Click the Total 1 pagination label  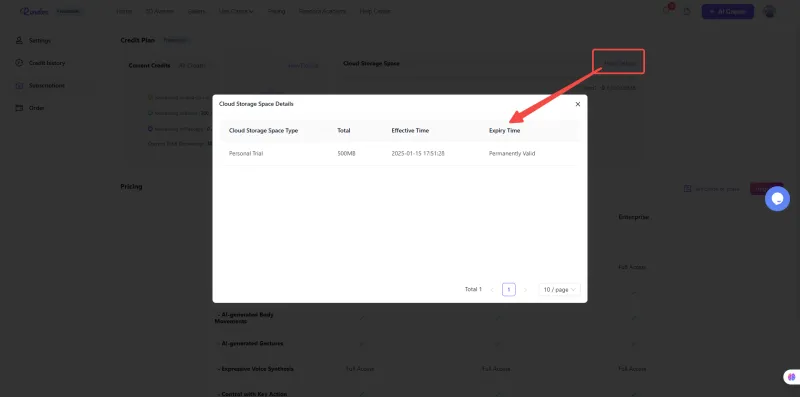pyautogui.click(x=473, y=289)
